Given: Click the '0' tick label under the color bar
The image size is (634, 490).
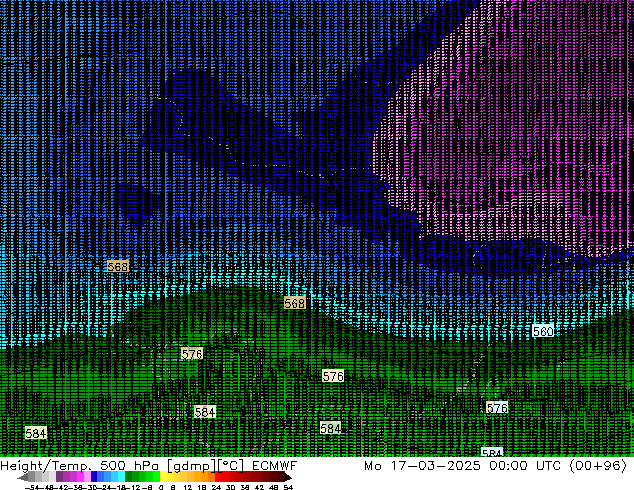Looking at the screenshot, I should click(161, 487).
